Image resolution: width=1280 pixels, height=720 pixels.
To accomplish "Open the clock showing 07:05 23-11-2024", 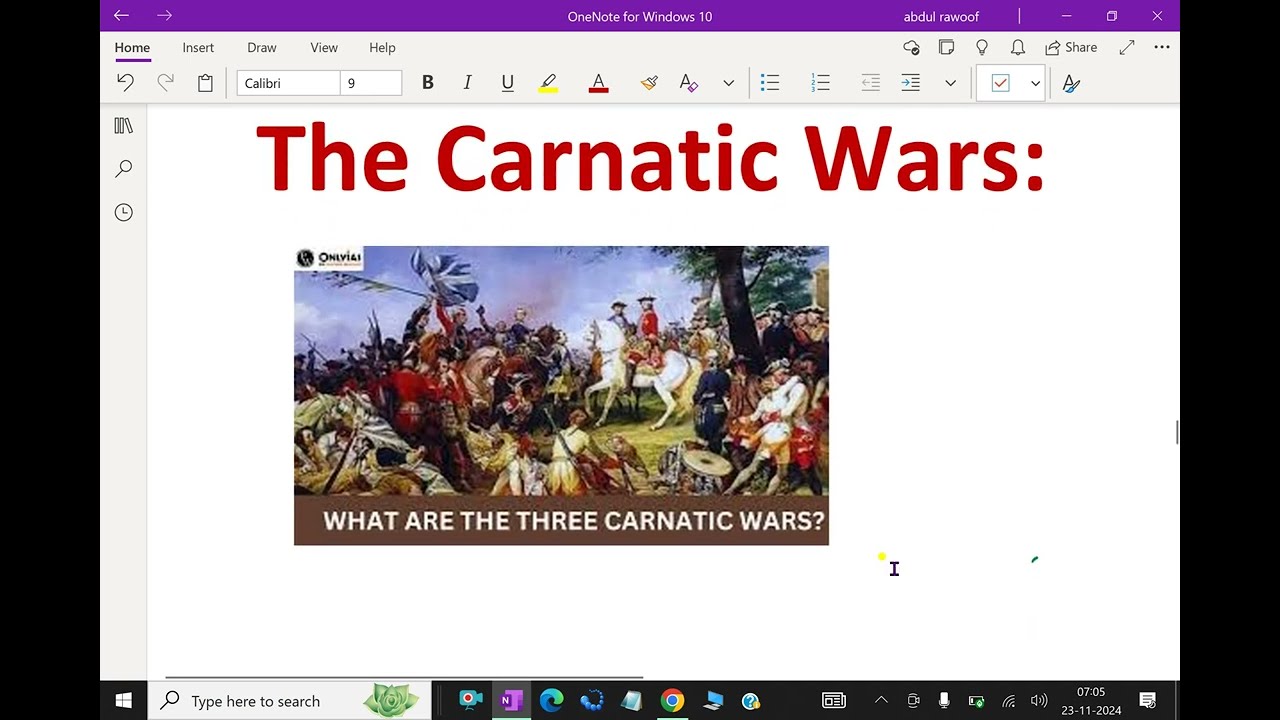I will (1091, 701).
